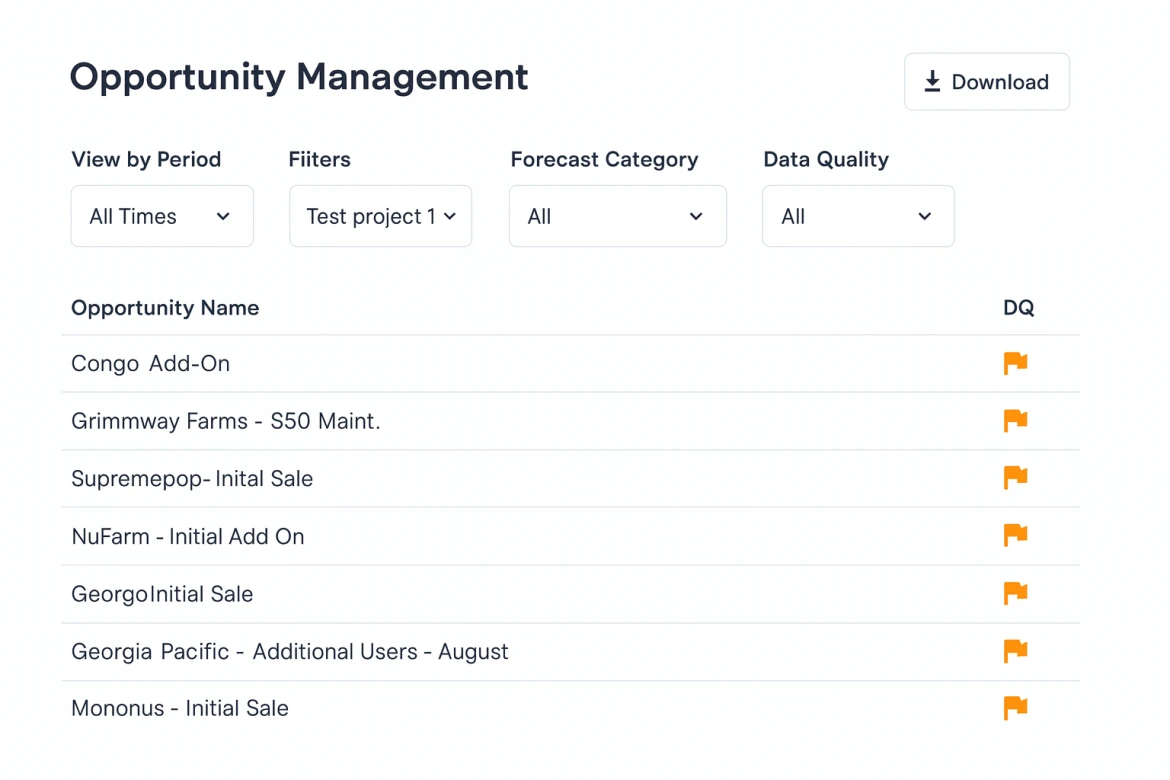Open the View by Period dropdown

(162, 216)
